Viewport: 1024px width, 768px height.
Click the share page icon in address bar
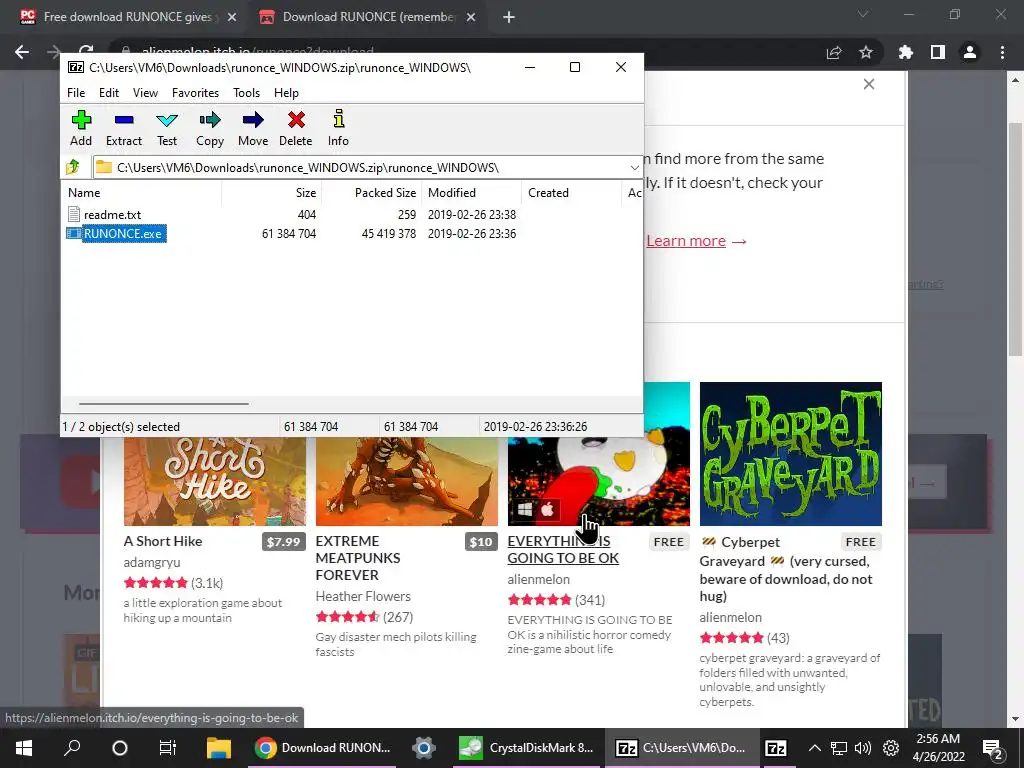tap(834, 53)
